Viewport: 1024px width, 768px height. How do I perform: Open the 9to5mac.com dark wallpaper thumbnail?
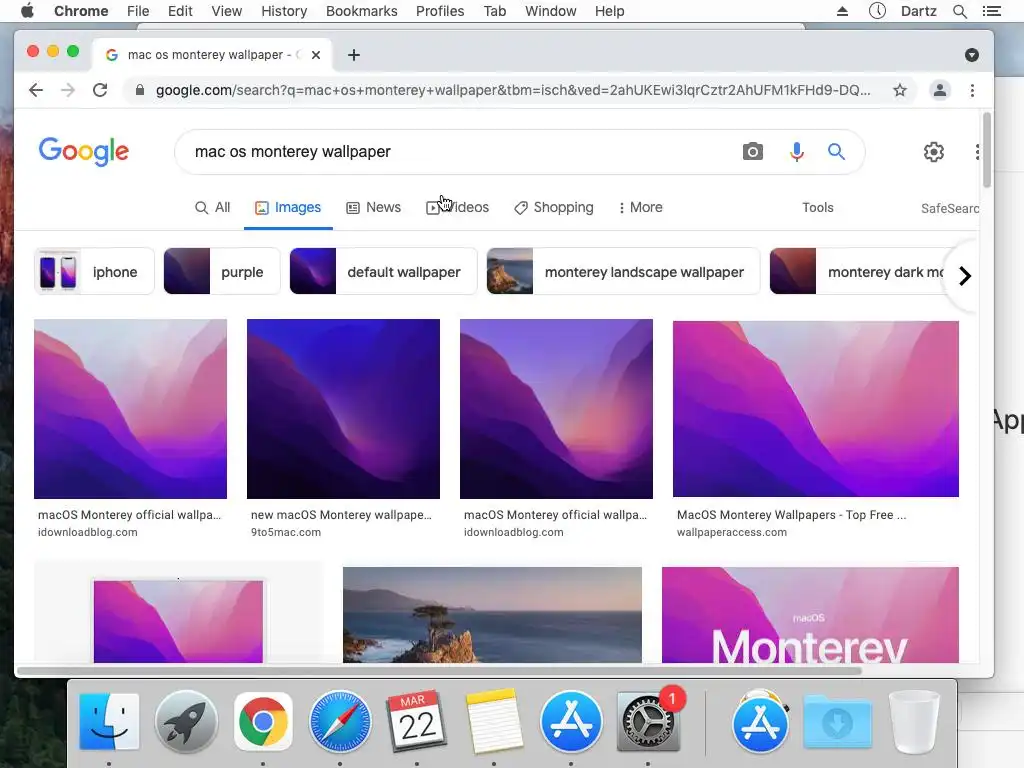(x=344, y=409)
